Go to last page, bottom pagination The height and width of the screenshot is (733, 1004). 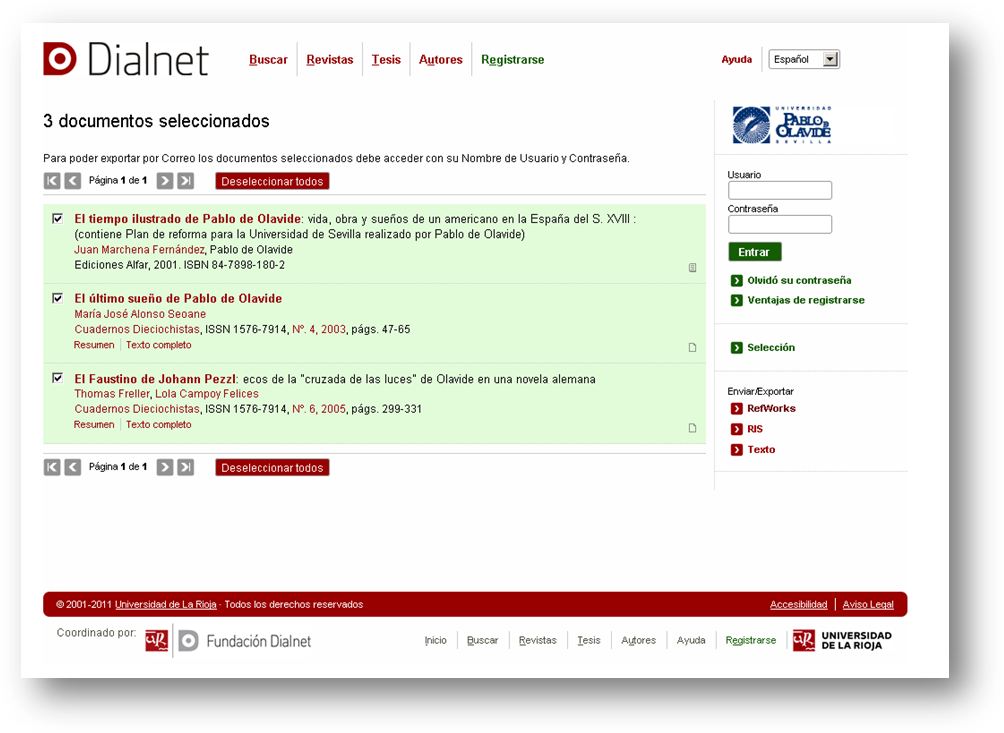(186, 467)
